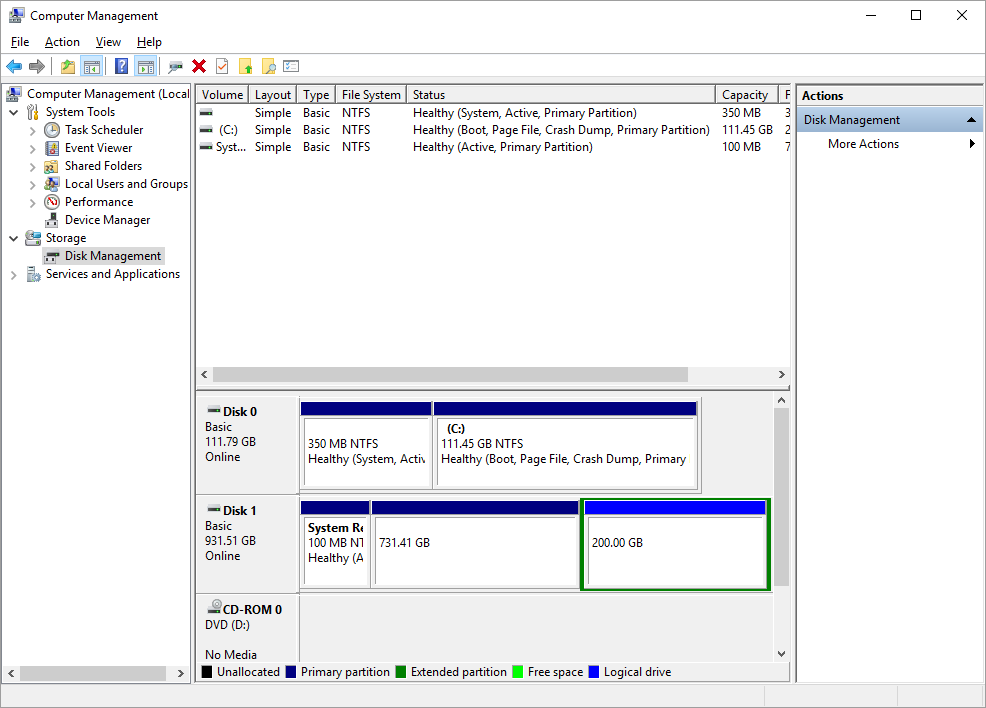Select Device Manager tree label
Screen dimensions: 986x708
108,220
